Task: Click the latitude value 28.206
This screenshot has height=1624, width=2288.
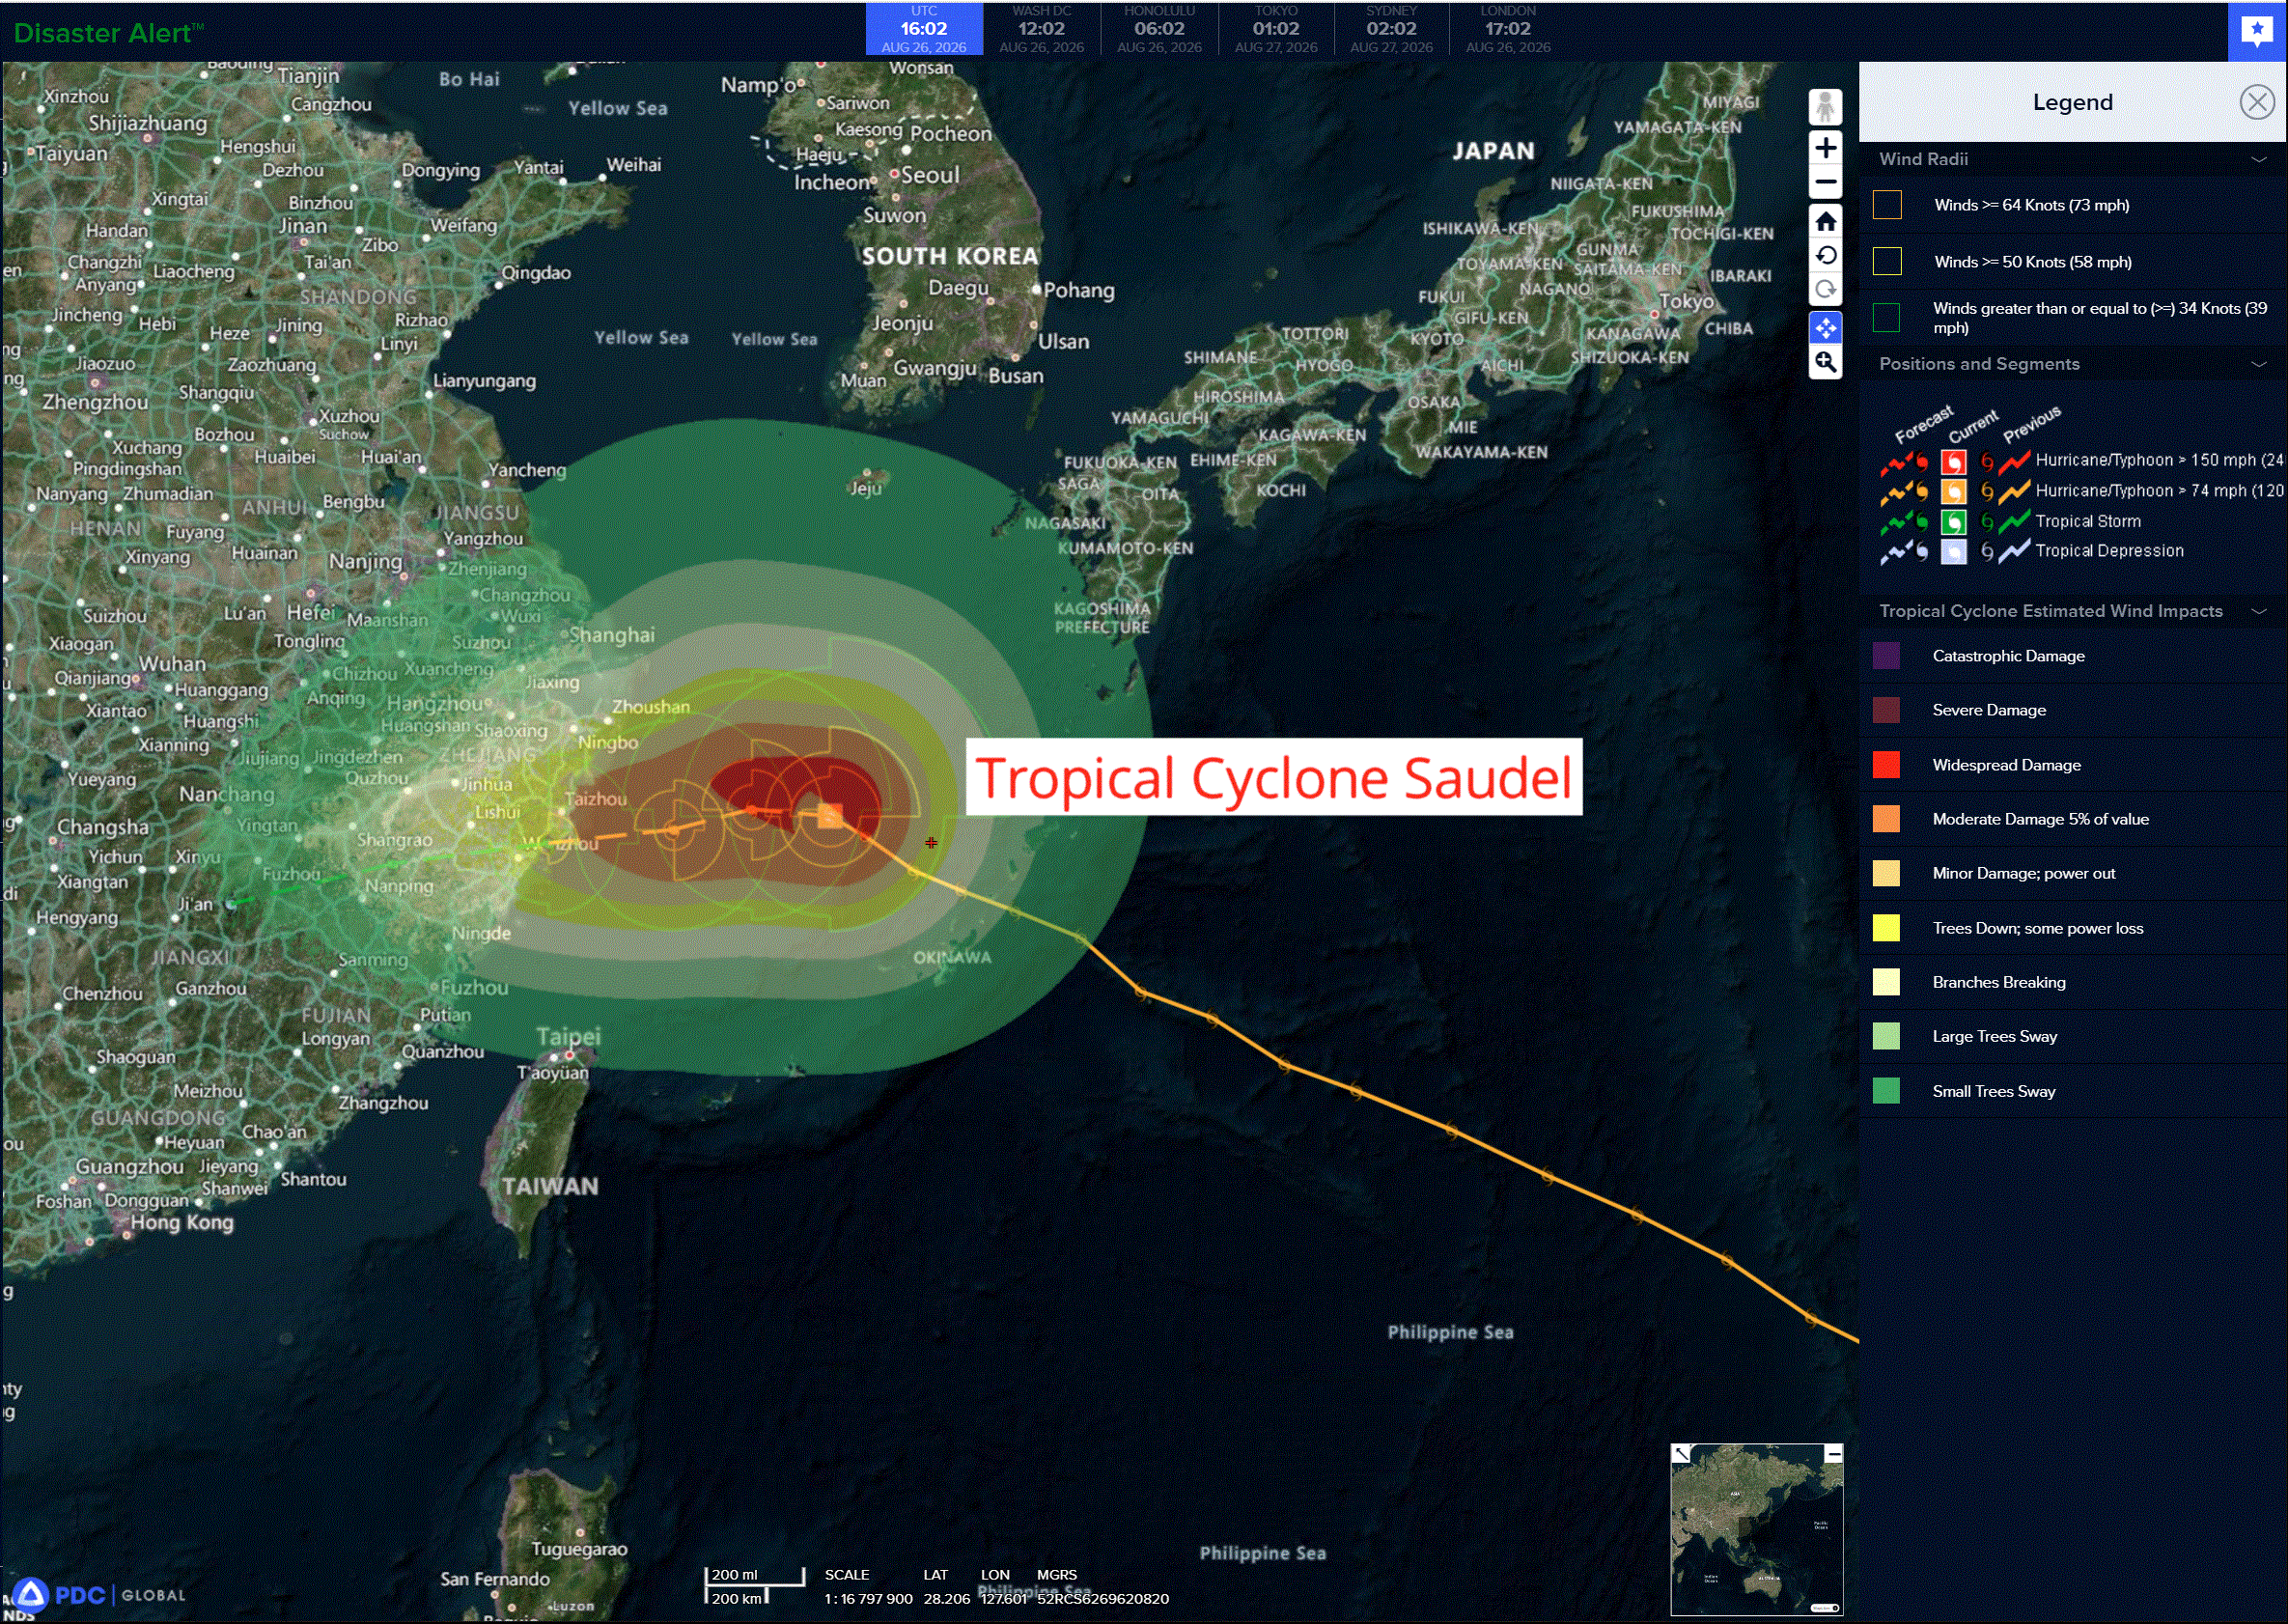Action: click(946, 1598)
